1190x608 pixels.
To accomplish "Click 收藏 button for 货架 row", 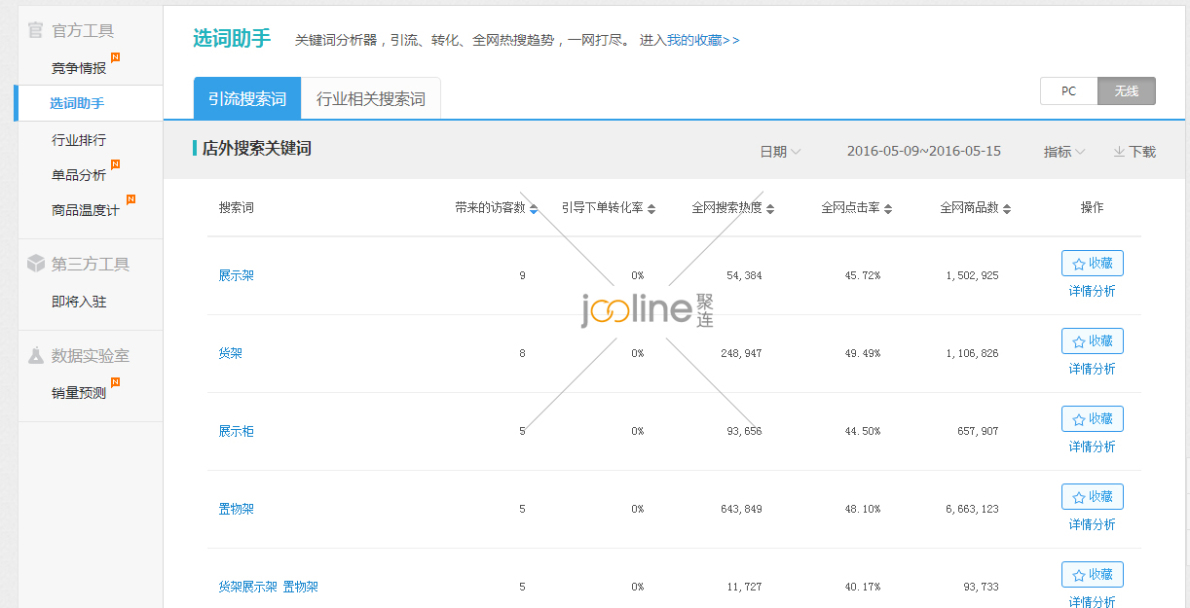I will pos(1092,341).
